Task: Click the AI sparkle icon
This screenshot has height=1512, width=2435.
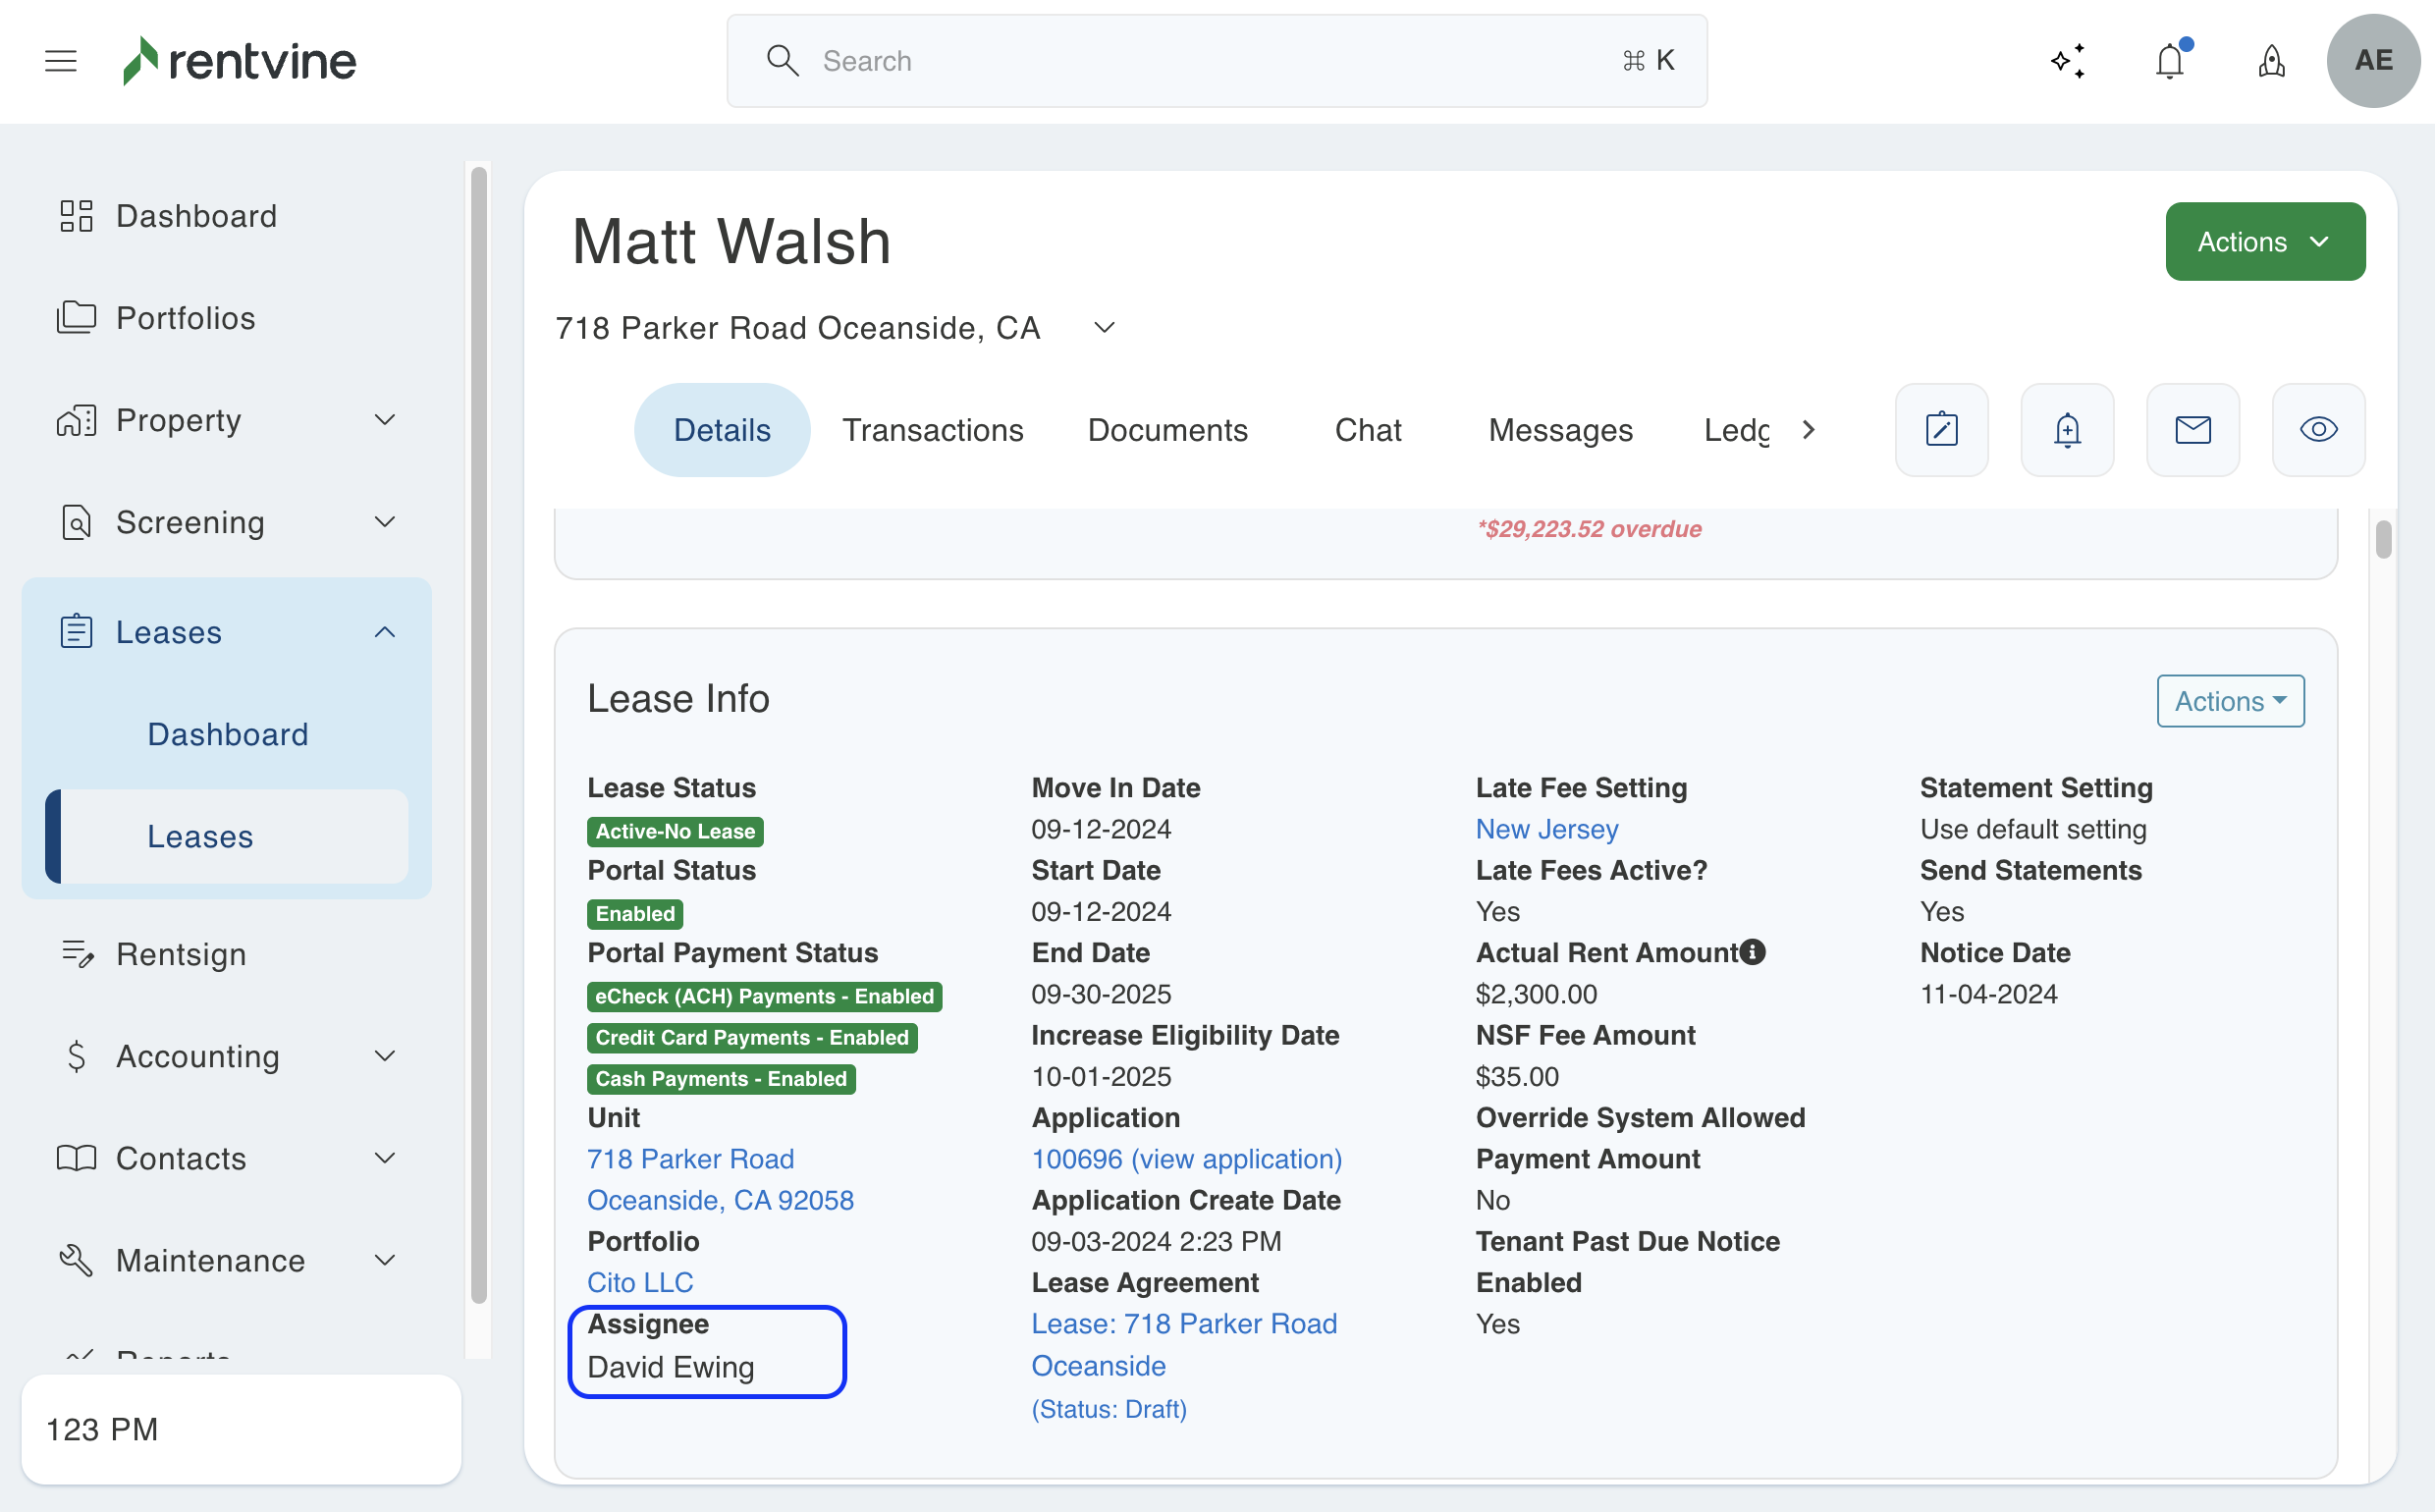Action: (x=2067, y=61)
